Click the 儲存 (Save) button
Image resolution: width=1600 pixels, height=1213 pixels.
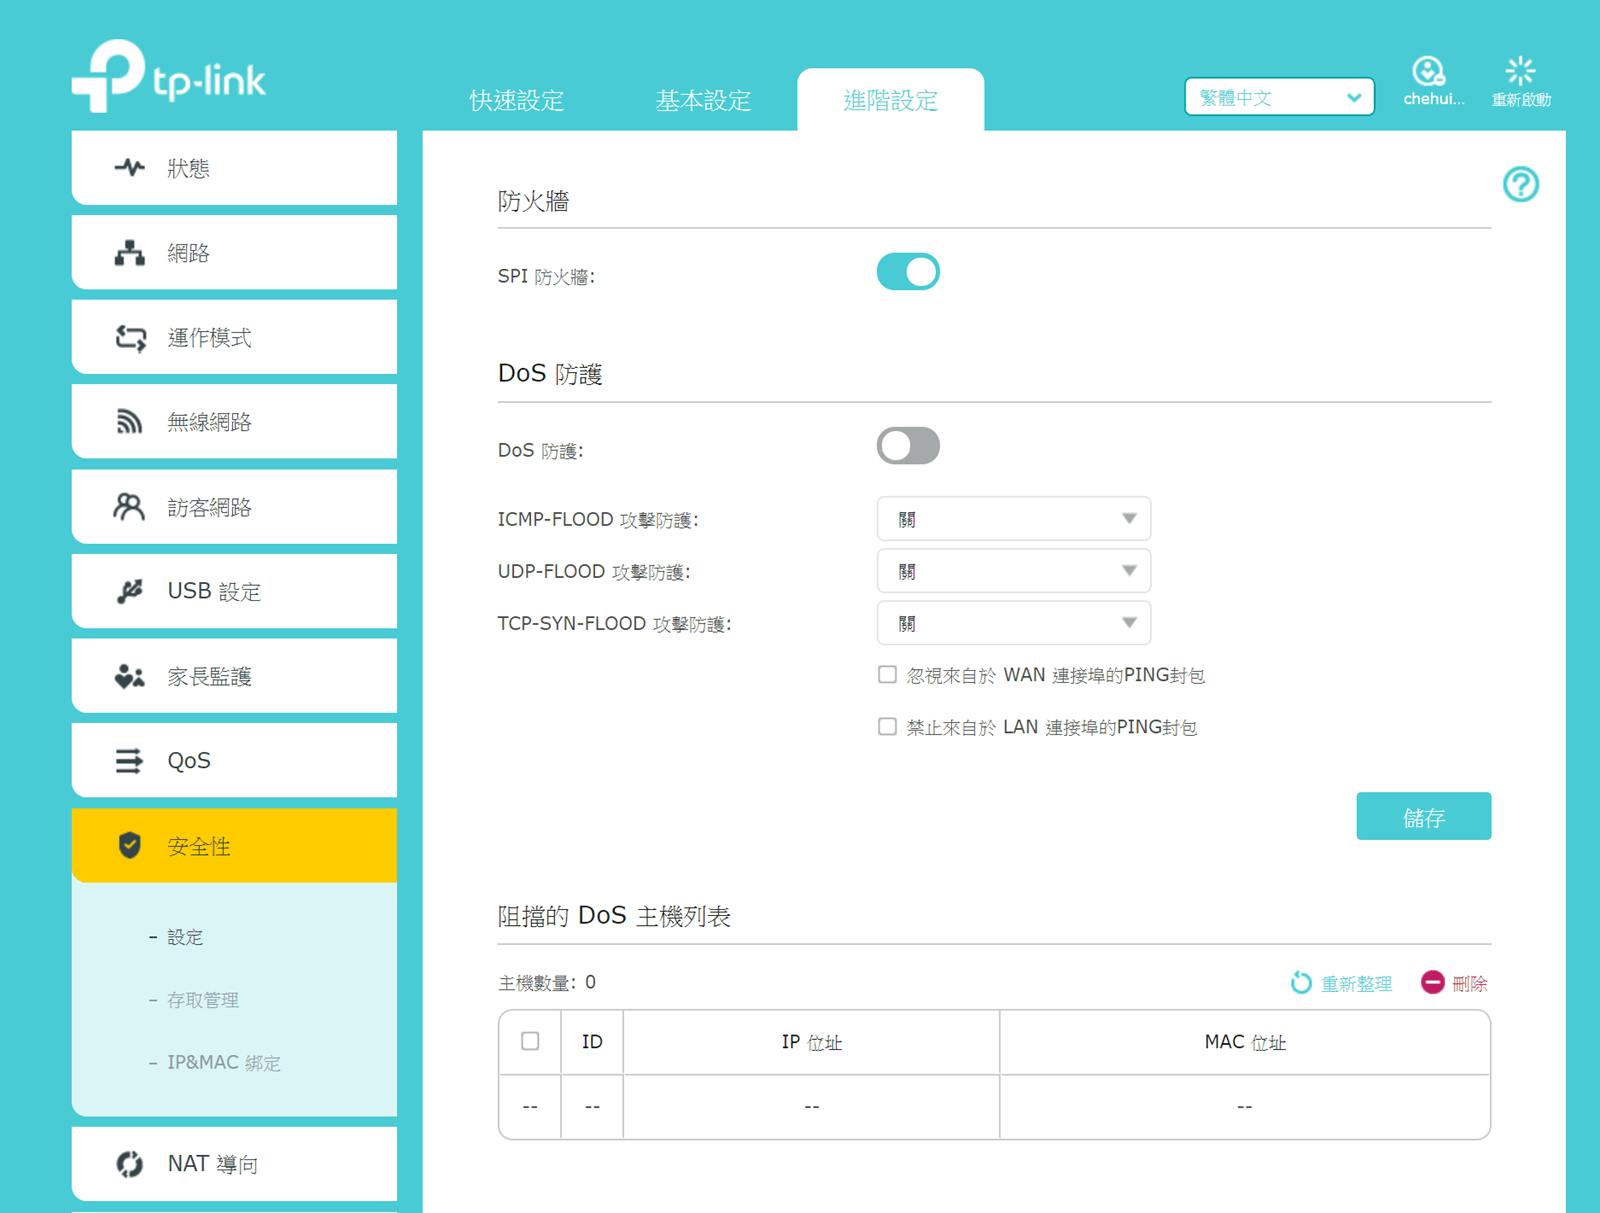1423,816
